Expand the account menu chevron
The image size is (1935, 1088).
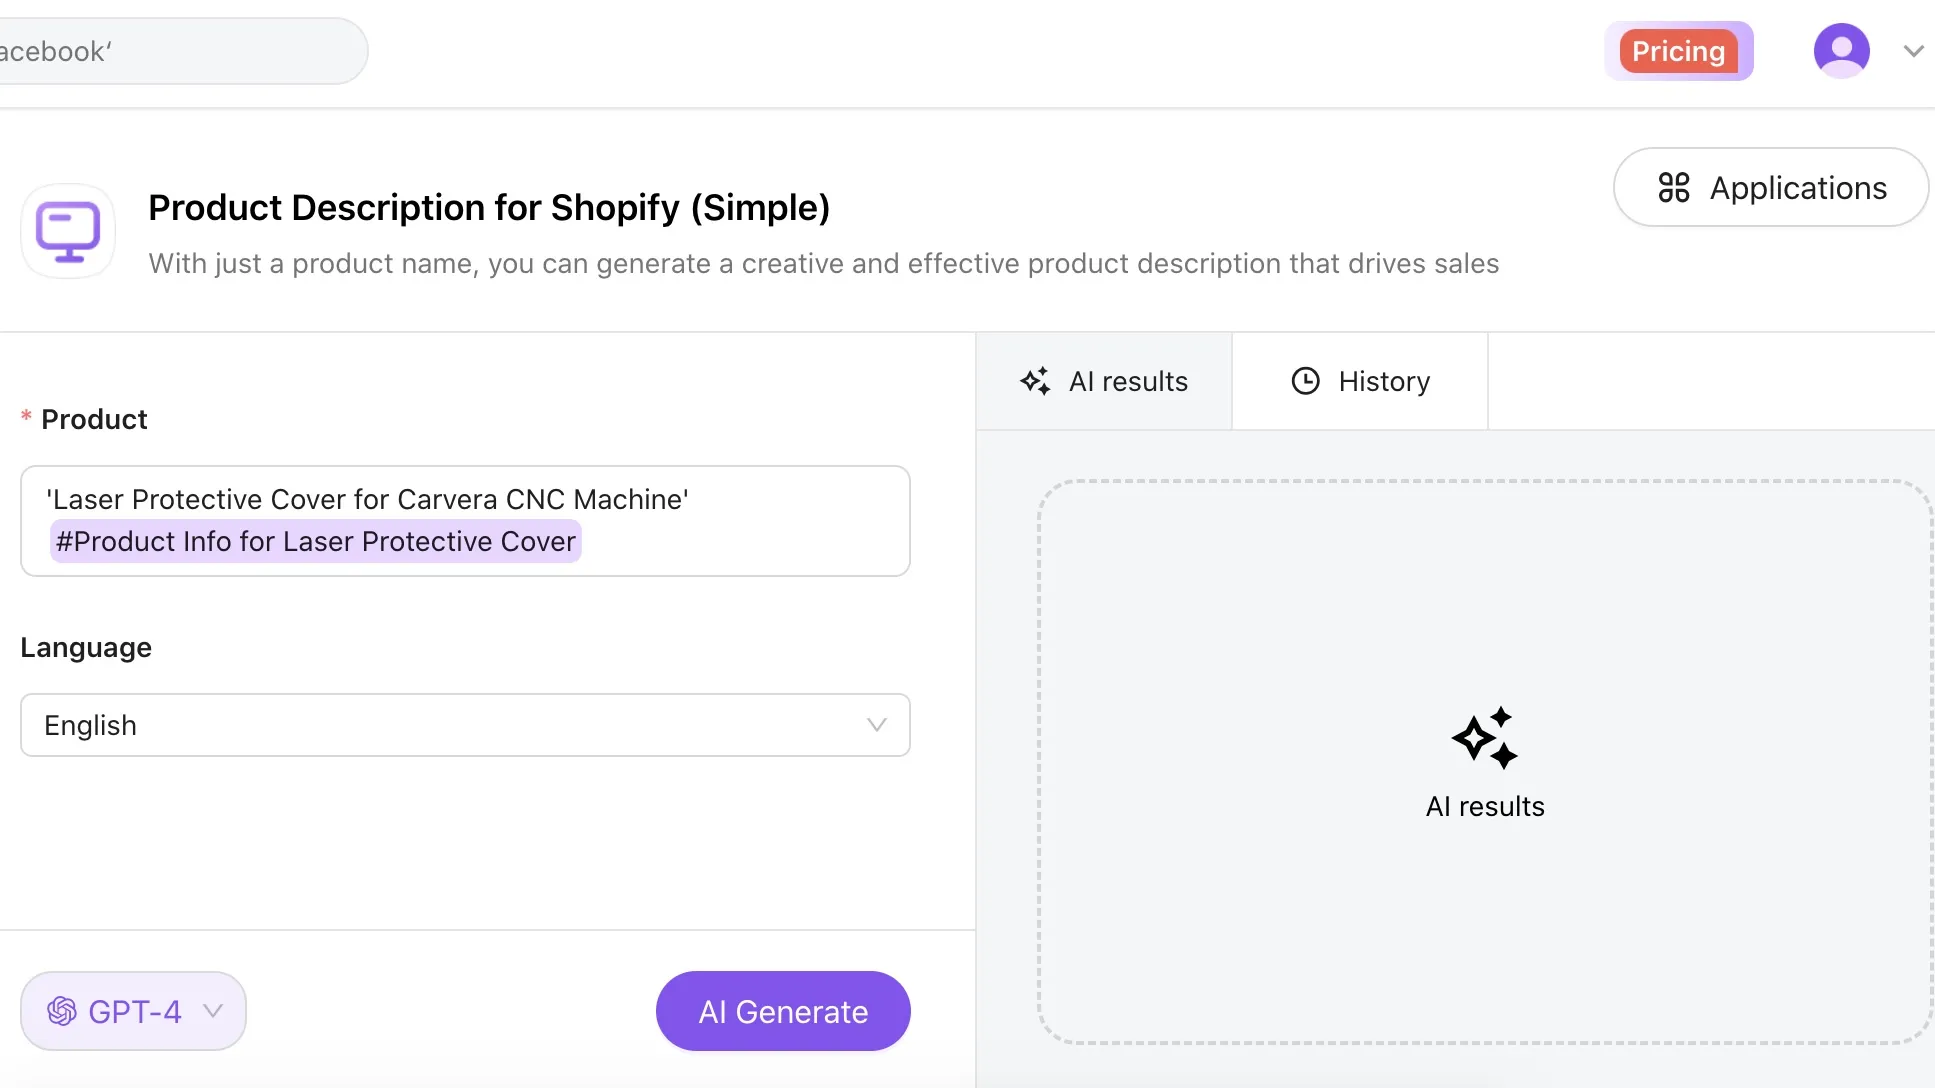(x=1913, y=51)
